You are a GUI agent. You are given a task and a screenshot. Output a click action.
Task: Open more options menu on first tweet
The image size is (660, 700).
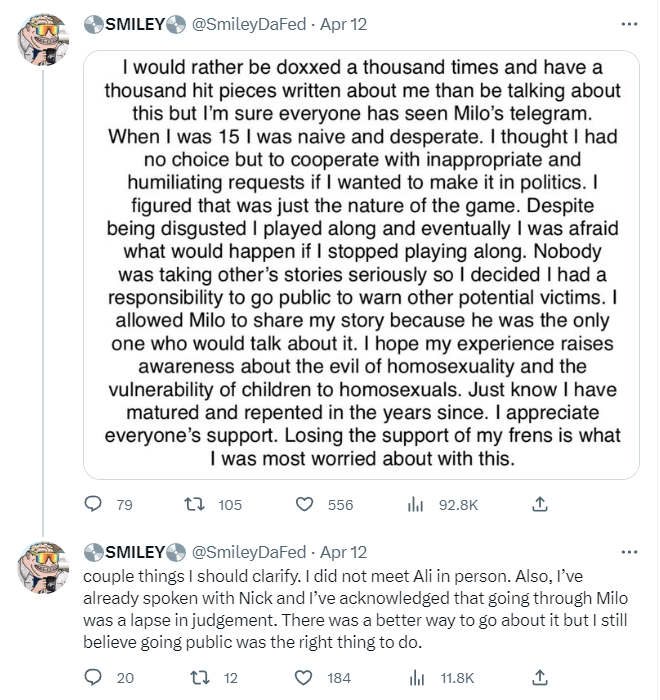(x=629, y=24)
